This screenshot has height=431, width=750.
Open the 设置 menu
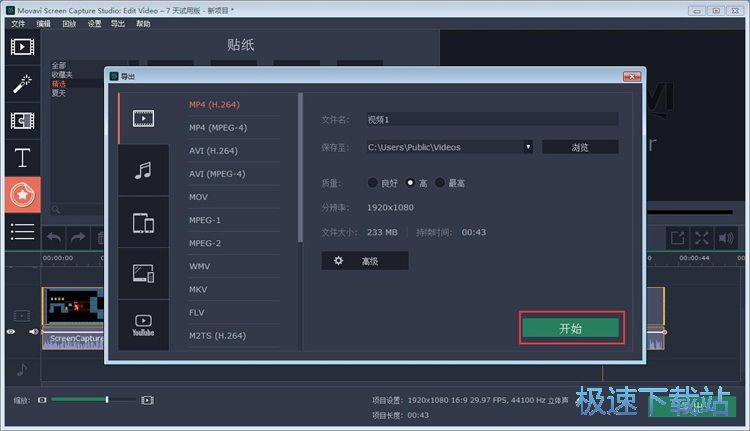pos(94,23)
